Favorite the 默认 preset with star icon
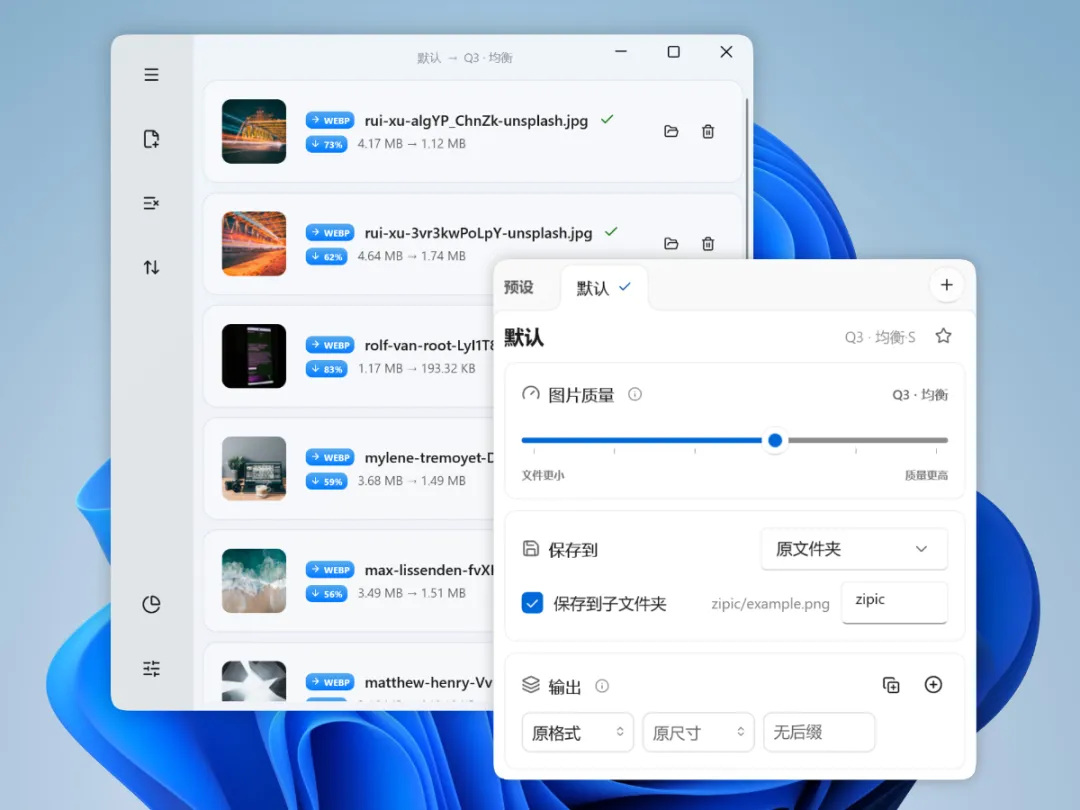 pyautogui.click(x=944, y=336)
